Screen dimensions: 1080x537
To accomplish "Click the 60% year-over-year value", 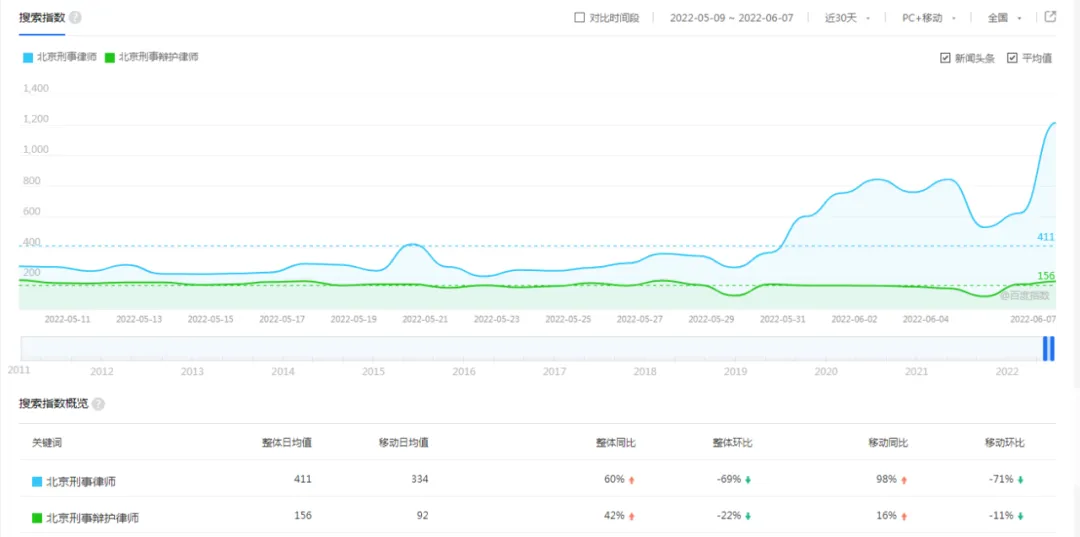I will [614, 479].
